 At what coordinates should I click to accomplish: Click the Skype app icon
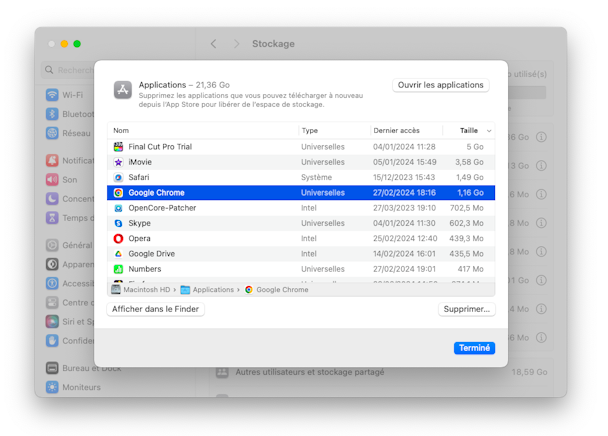pyautogui.click(x=118, y=223)
